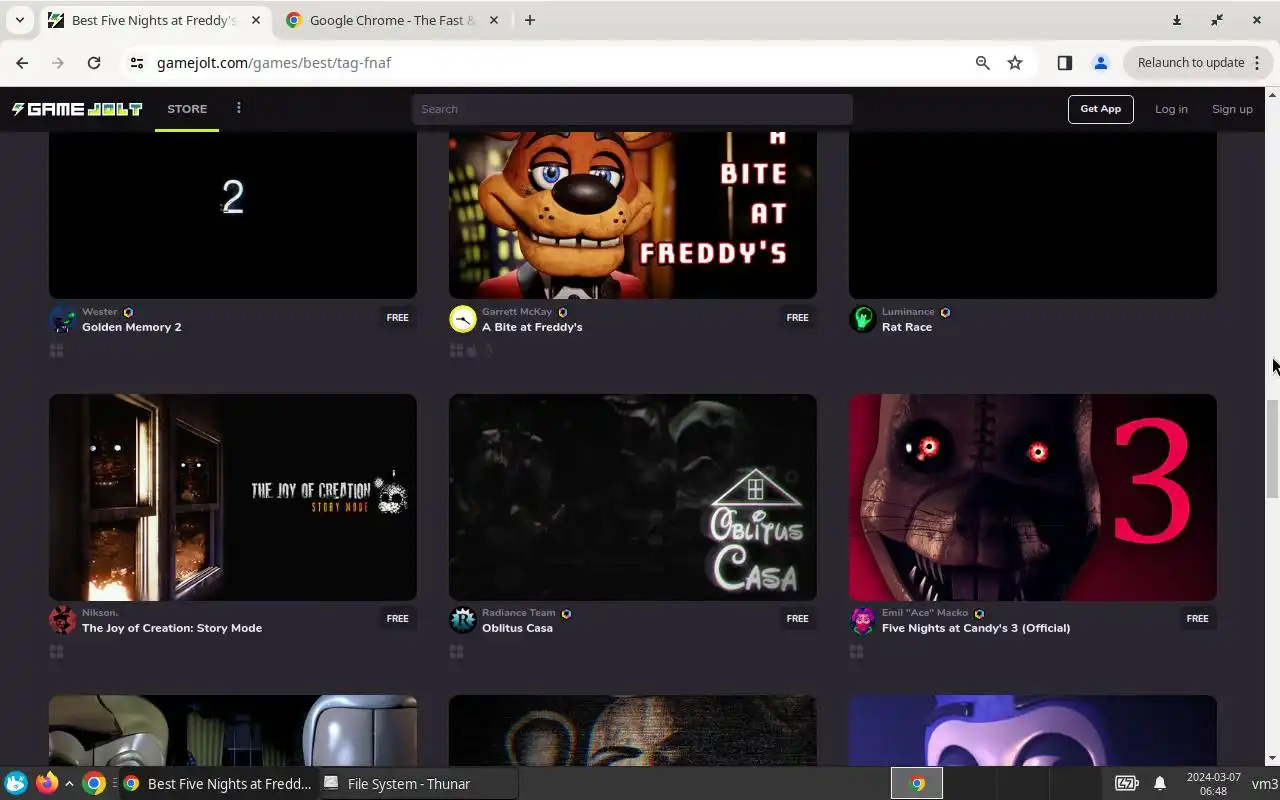
Task: Open the Chrome profile menu
Action: pyautogui.click(x=1101, y=62)
